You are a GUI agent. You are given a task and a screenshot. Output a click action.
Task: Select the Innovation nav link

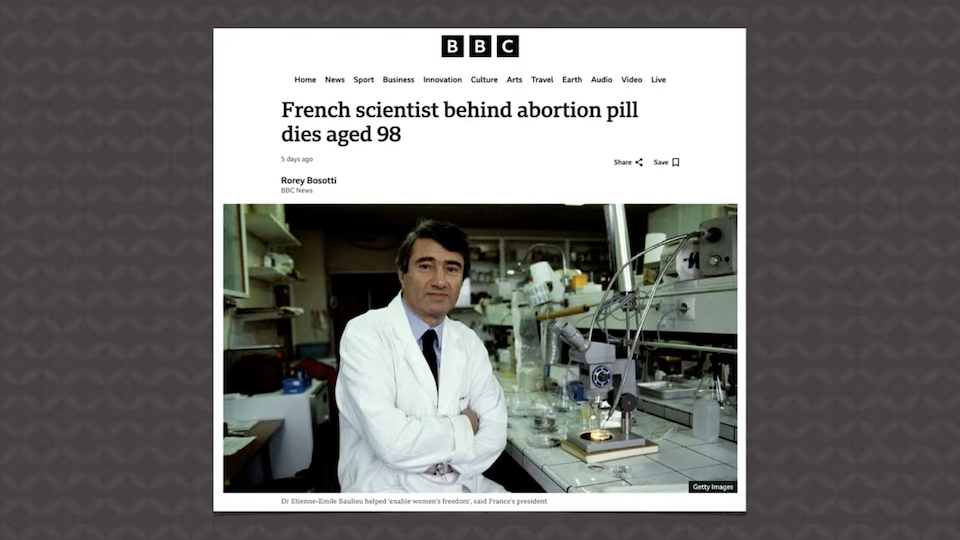442,80
